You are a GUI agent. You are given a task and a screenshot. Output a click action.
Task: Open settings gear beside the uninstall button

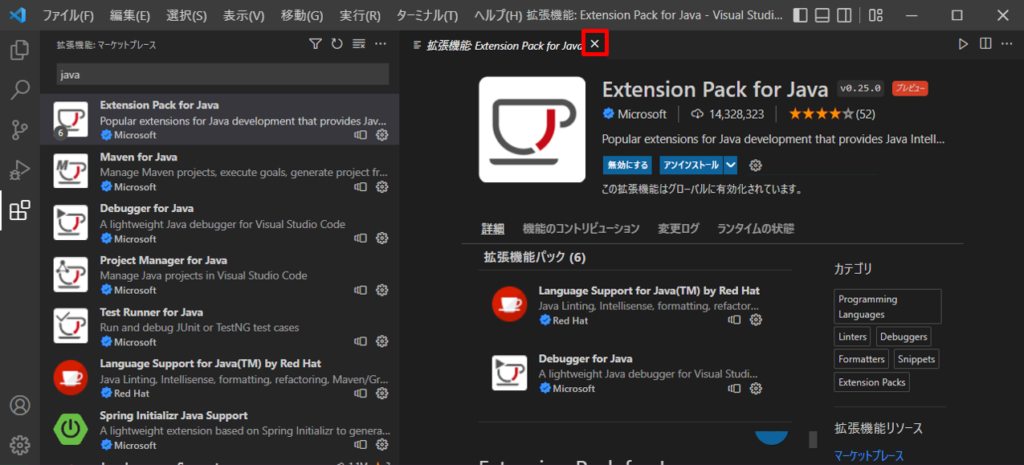coord(756,165)
